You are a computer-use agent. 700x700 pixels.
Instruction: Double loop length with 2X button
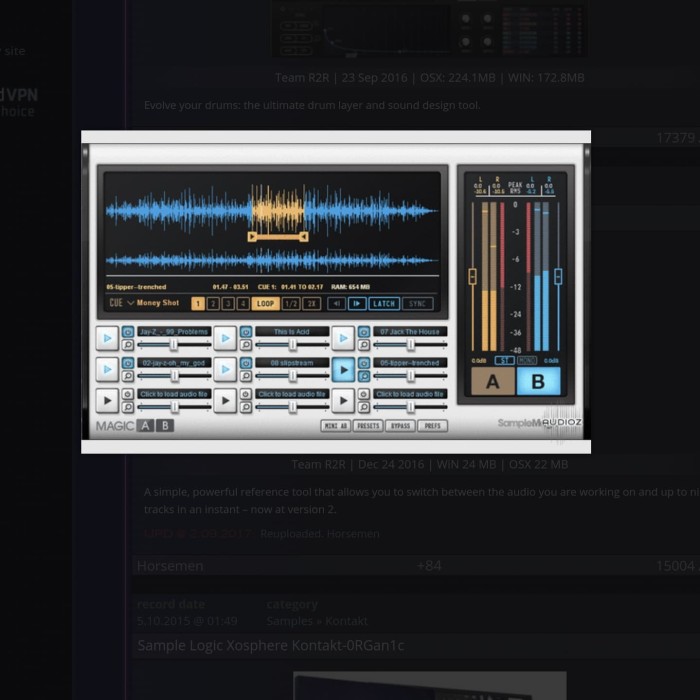(312, 304)
